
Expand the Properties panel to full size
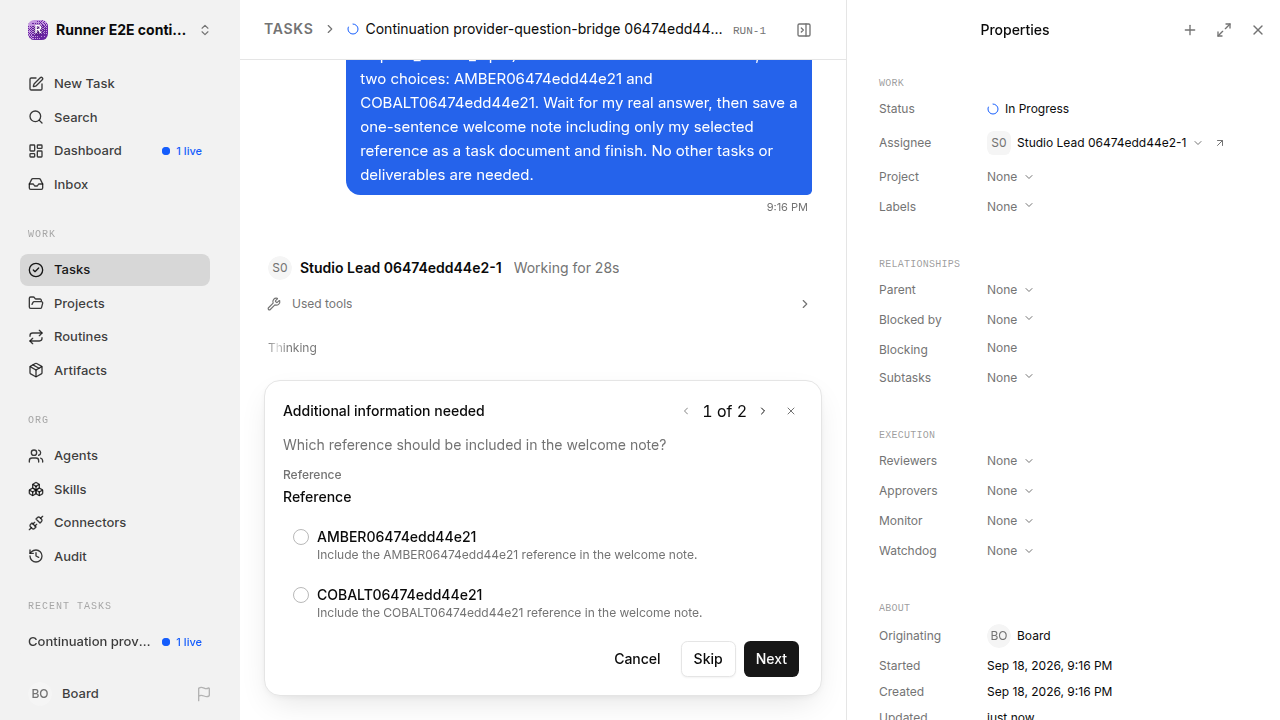[x=1224, y=30]
